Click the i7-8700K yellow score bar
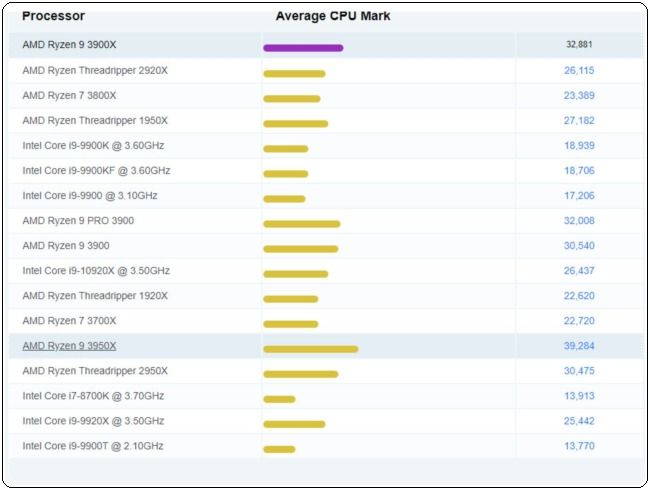The image size is (650, 490). [279, 399]
